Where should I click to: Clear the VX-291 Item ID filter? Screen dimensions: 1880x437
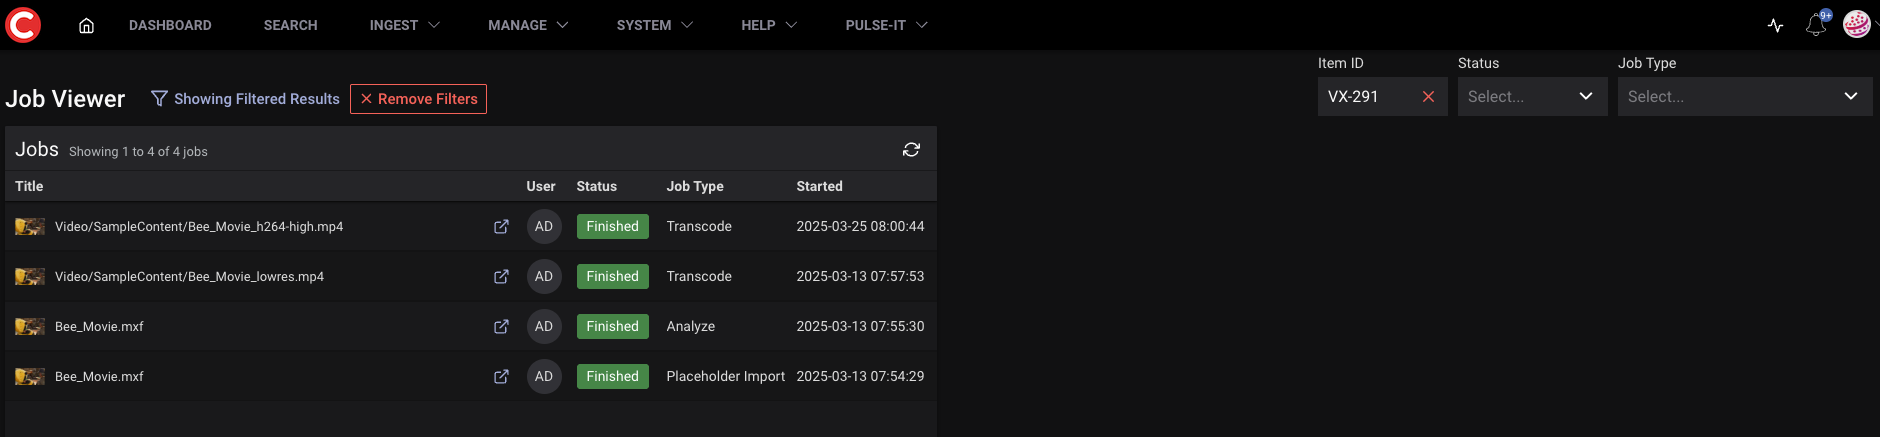(x=1428, y=97)
